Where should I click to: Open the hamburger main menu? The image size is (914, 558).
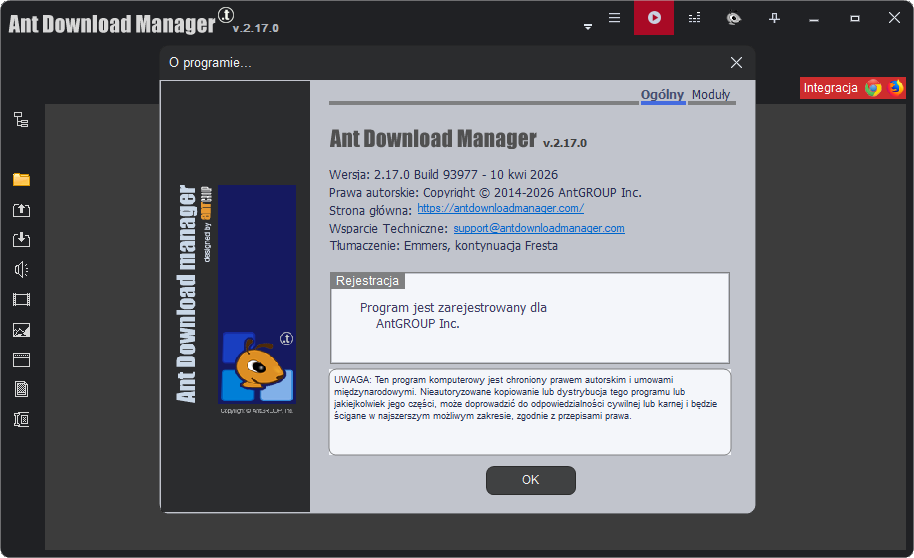tap(614, 17)
